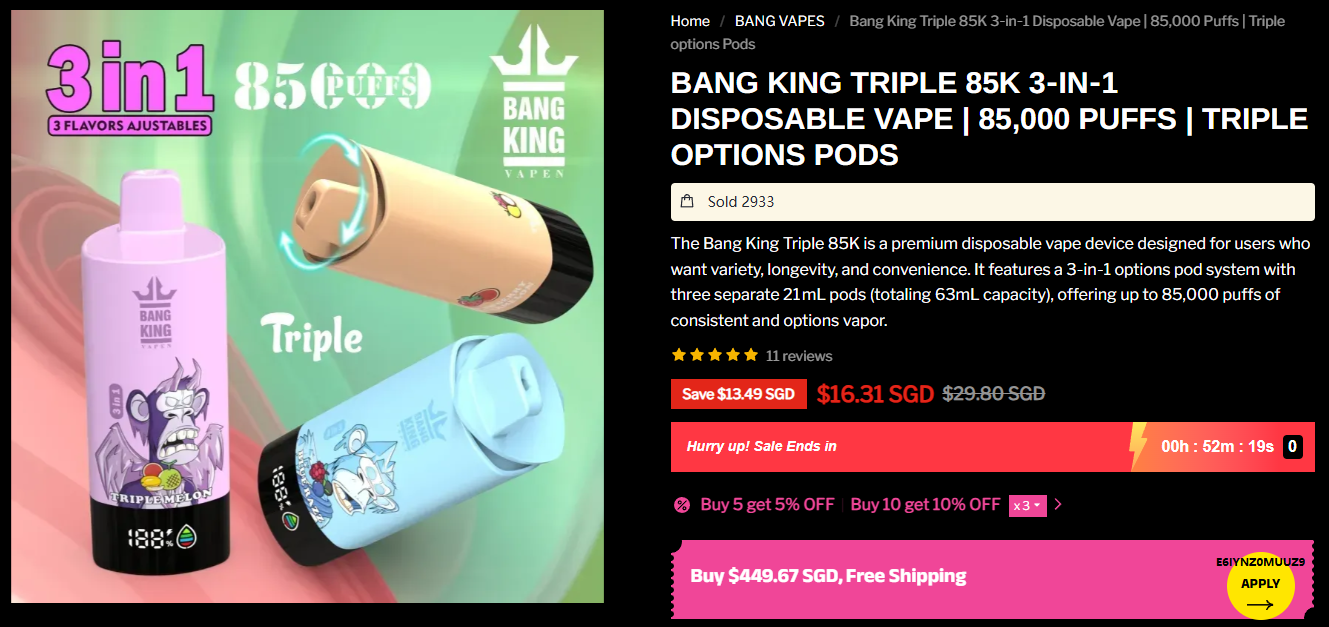This screenshot has width=1329, height=627.
Task: Open the x3 discount tiers dropdown
Action: pos(1028,505)
